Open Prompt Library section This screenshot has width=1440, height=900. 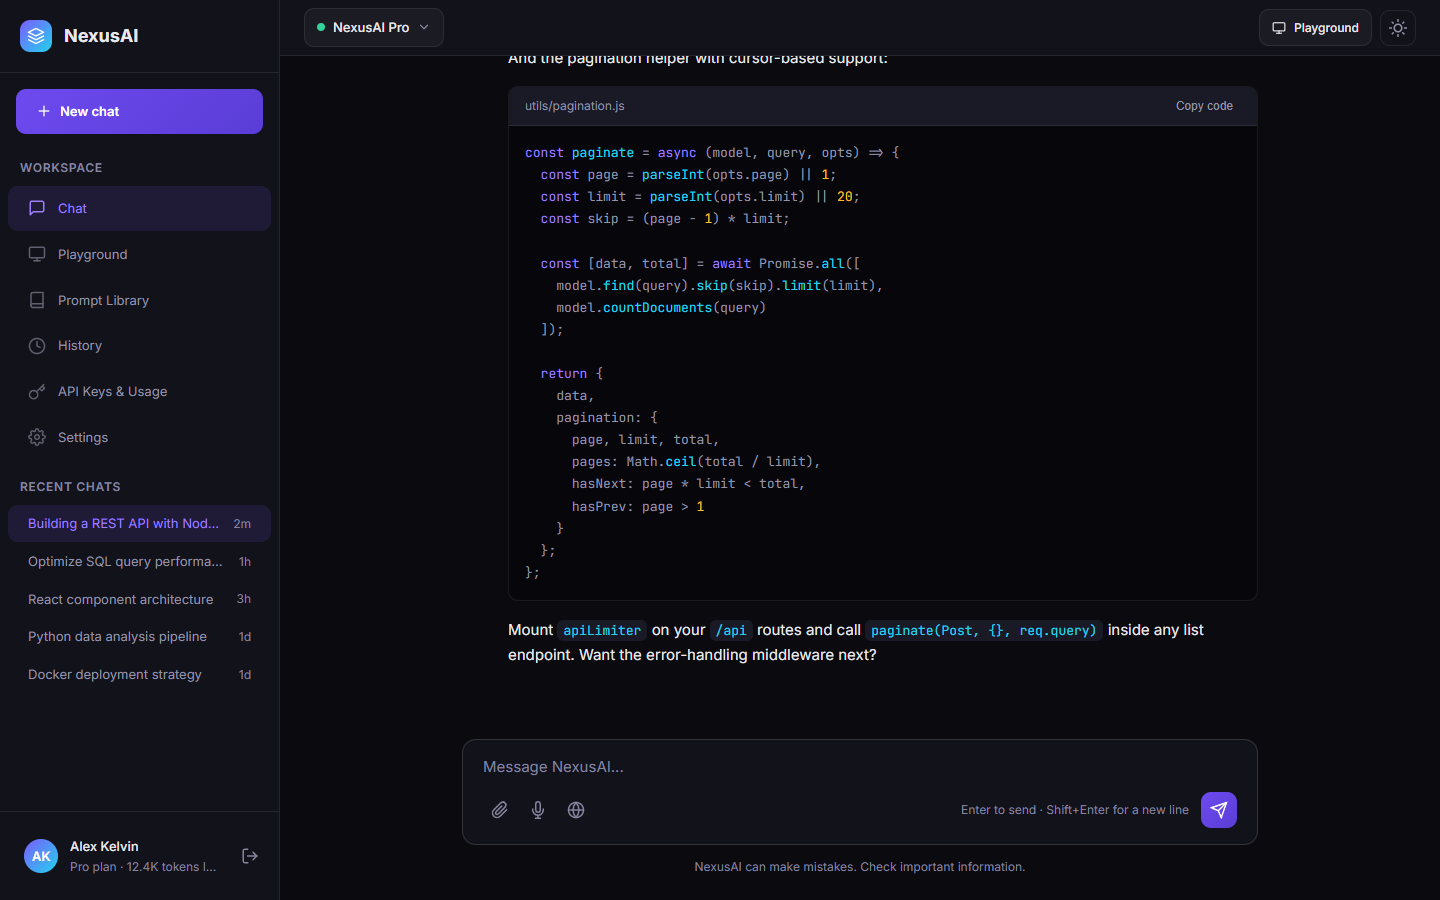pyautogui.click(x=139, y=300)
